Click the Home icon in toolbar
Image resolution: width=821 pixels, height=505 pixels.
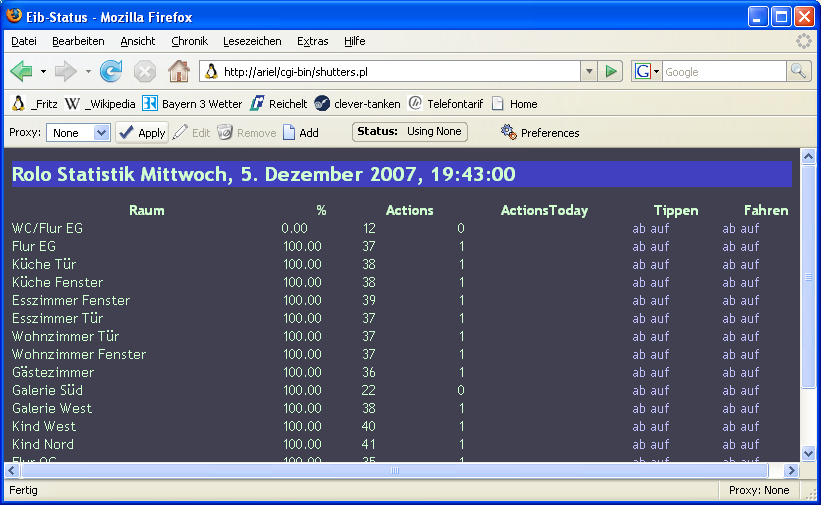pos(178,71)
